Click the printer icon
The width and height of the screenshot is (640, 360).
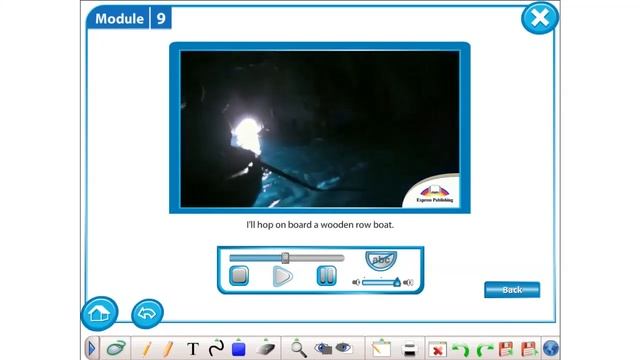click(x=409, y=349)
